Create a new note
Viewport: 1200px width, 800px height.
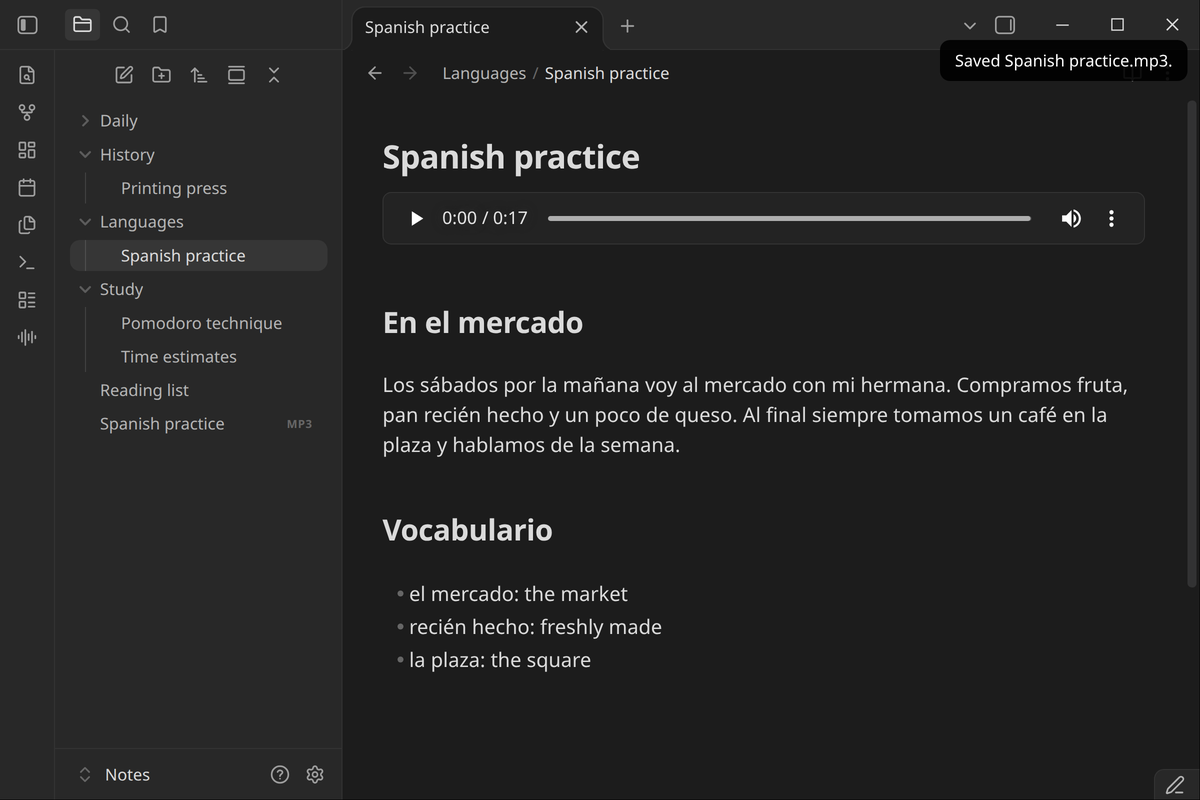124,75
